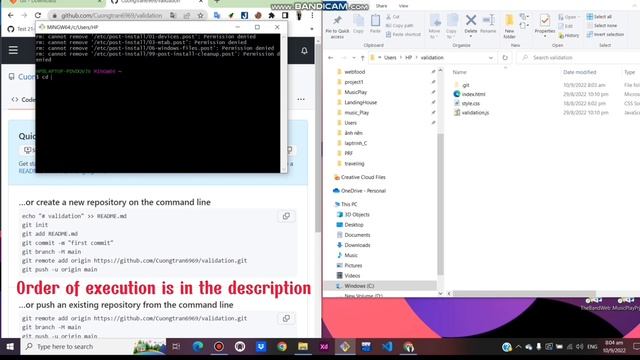
Task: Click Invert selection in ribbon
Action: click(605, 34)
